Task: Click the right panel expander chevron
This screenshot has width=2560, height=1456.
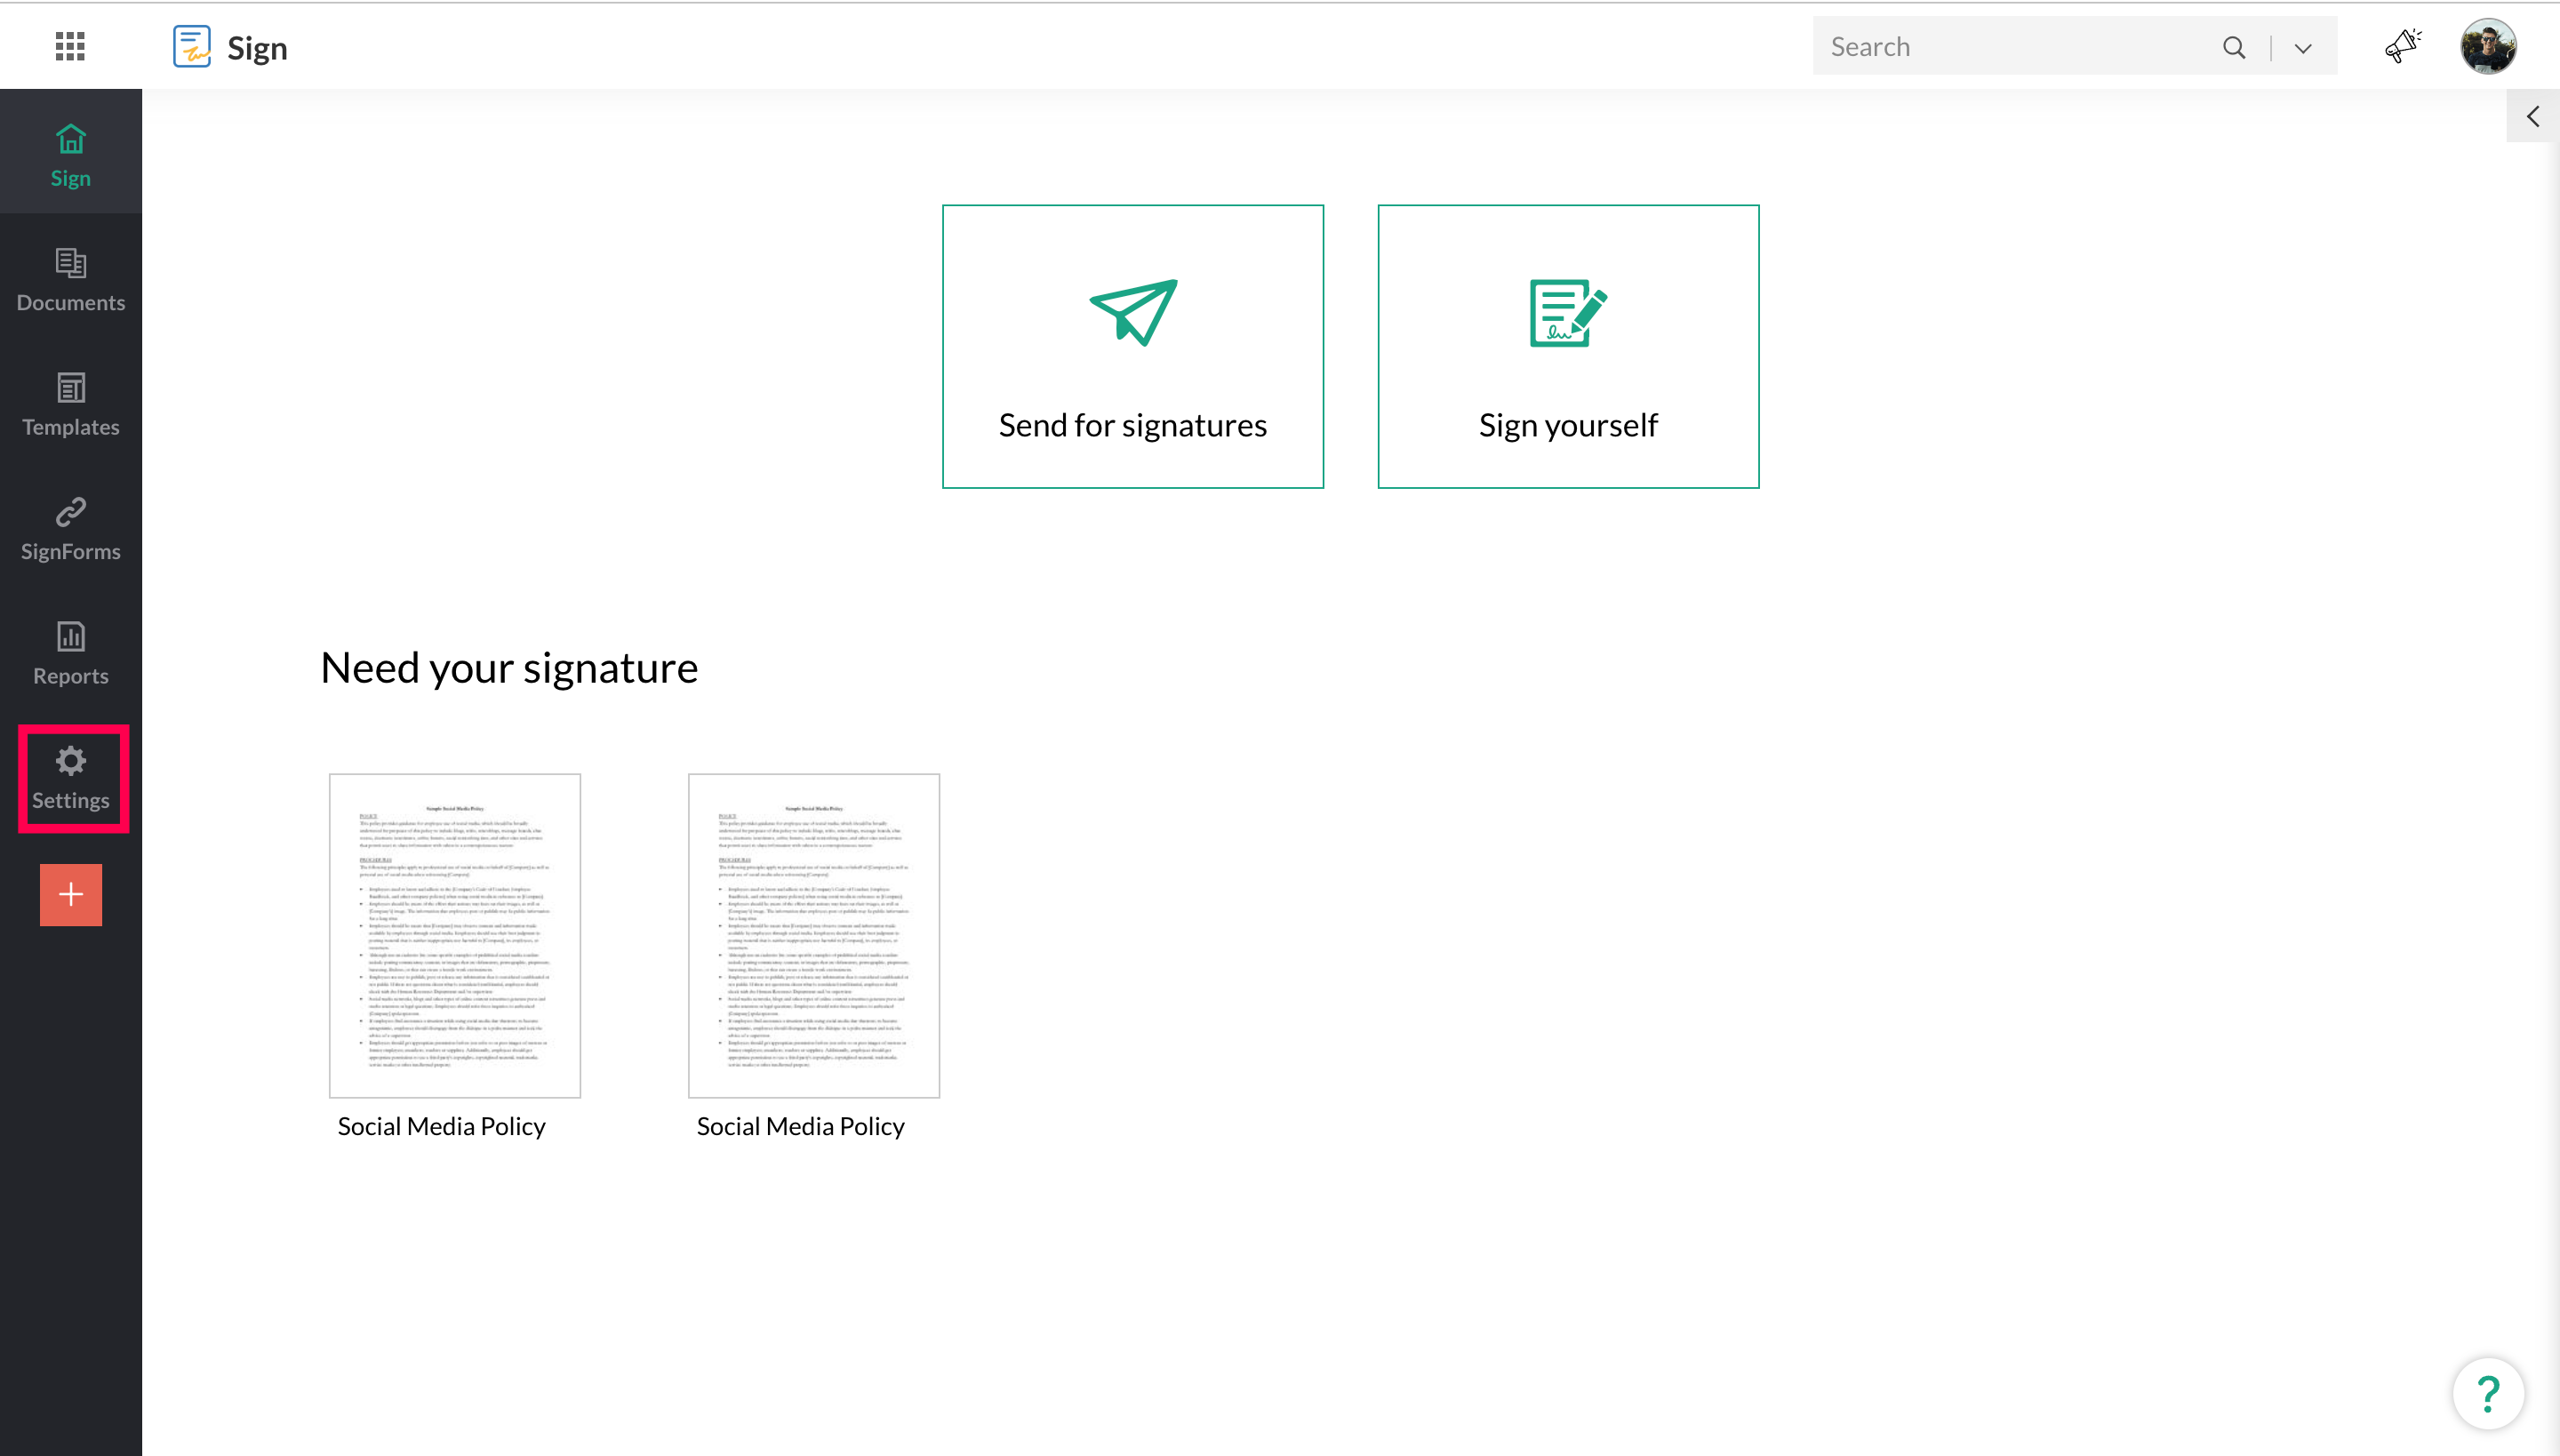Action: (2532, 116)
